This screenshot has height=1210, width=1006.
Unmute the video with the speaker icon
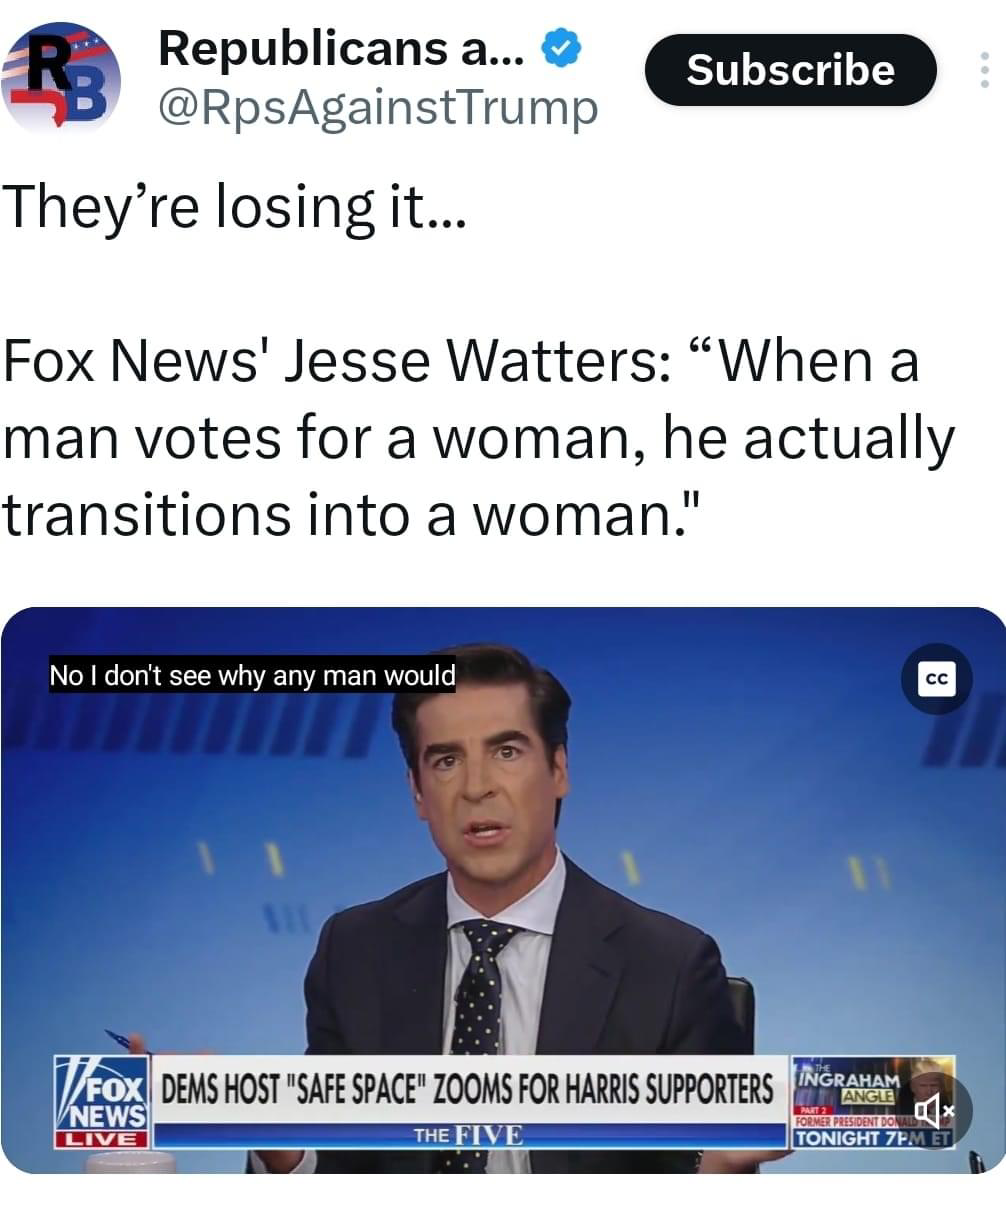[x=936, y=1110]
